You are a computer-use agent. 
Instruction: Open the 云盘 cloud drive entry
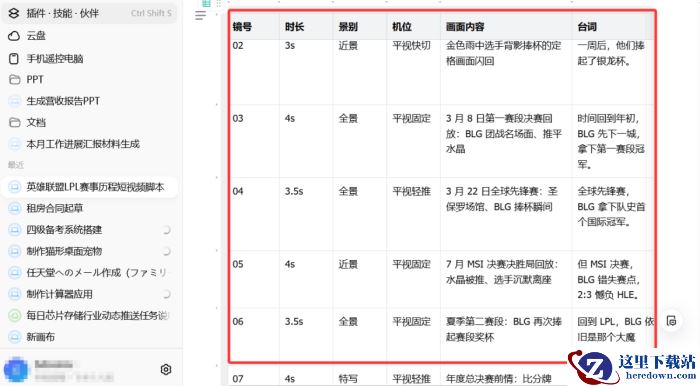[89, 36]
